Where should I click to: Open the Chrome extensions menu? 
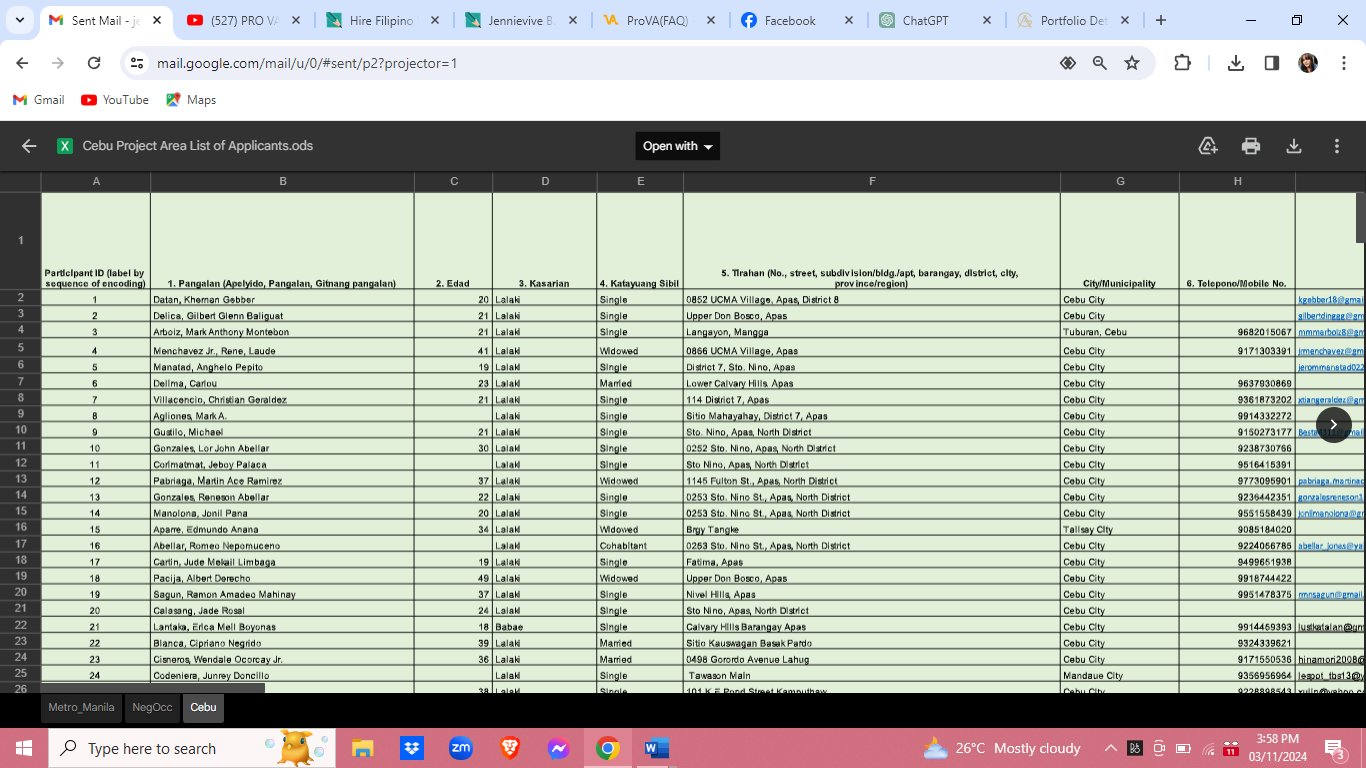1182,63
